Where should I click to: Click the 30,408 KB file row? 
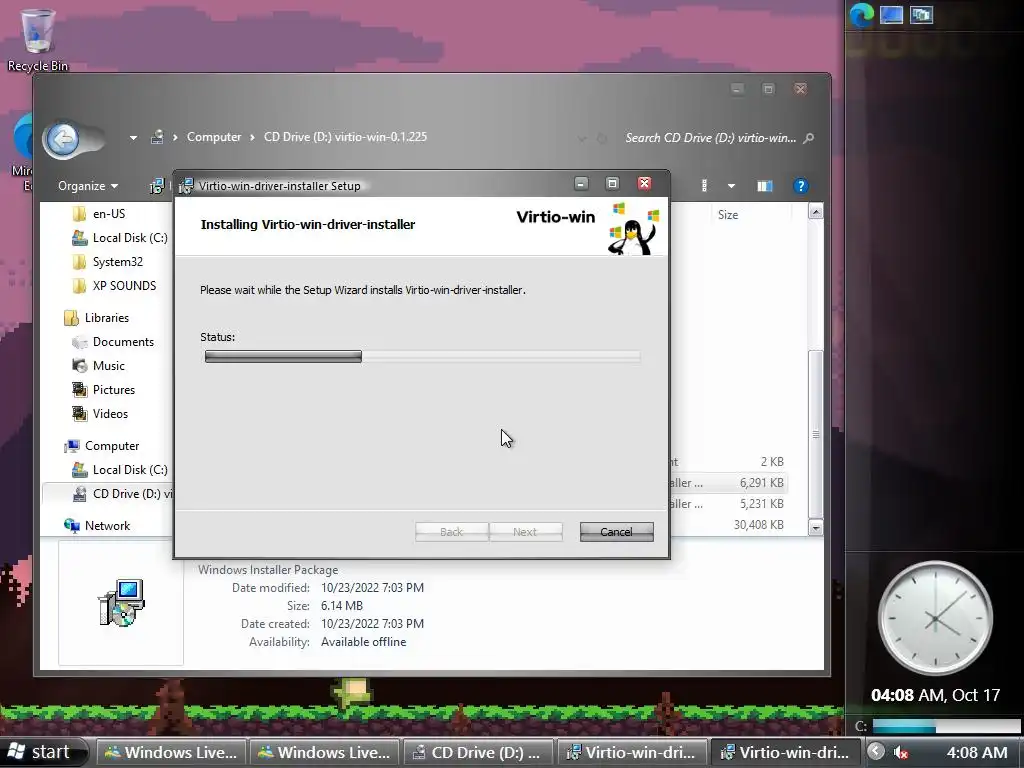pos(727,525)
